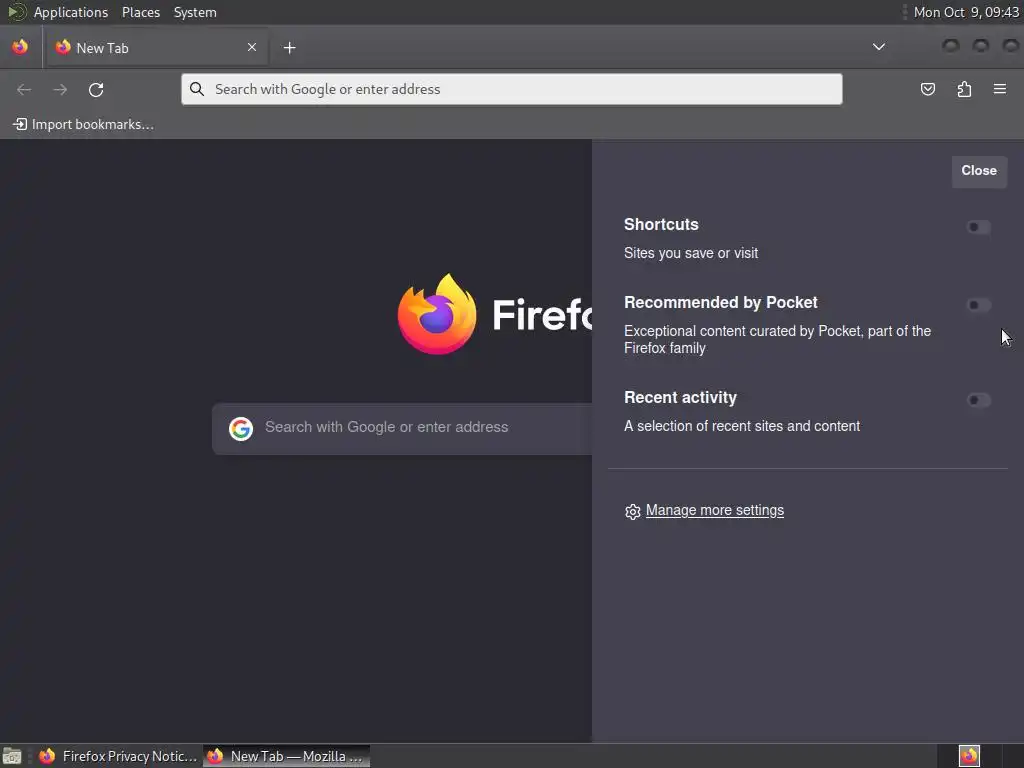Toggle the Recent activity switch
This screenshot has height=768, width=1024.
coord(978,400)
